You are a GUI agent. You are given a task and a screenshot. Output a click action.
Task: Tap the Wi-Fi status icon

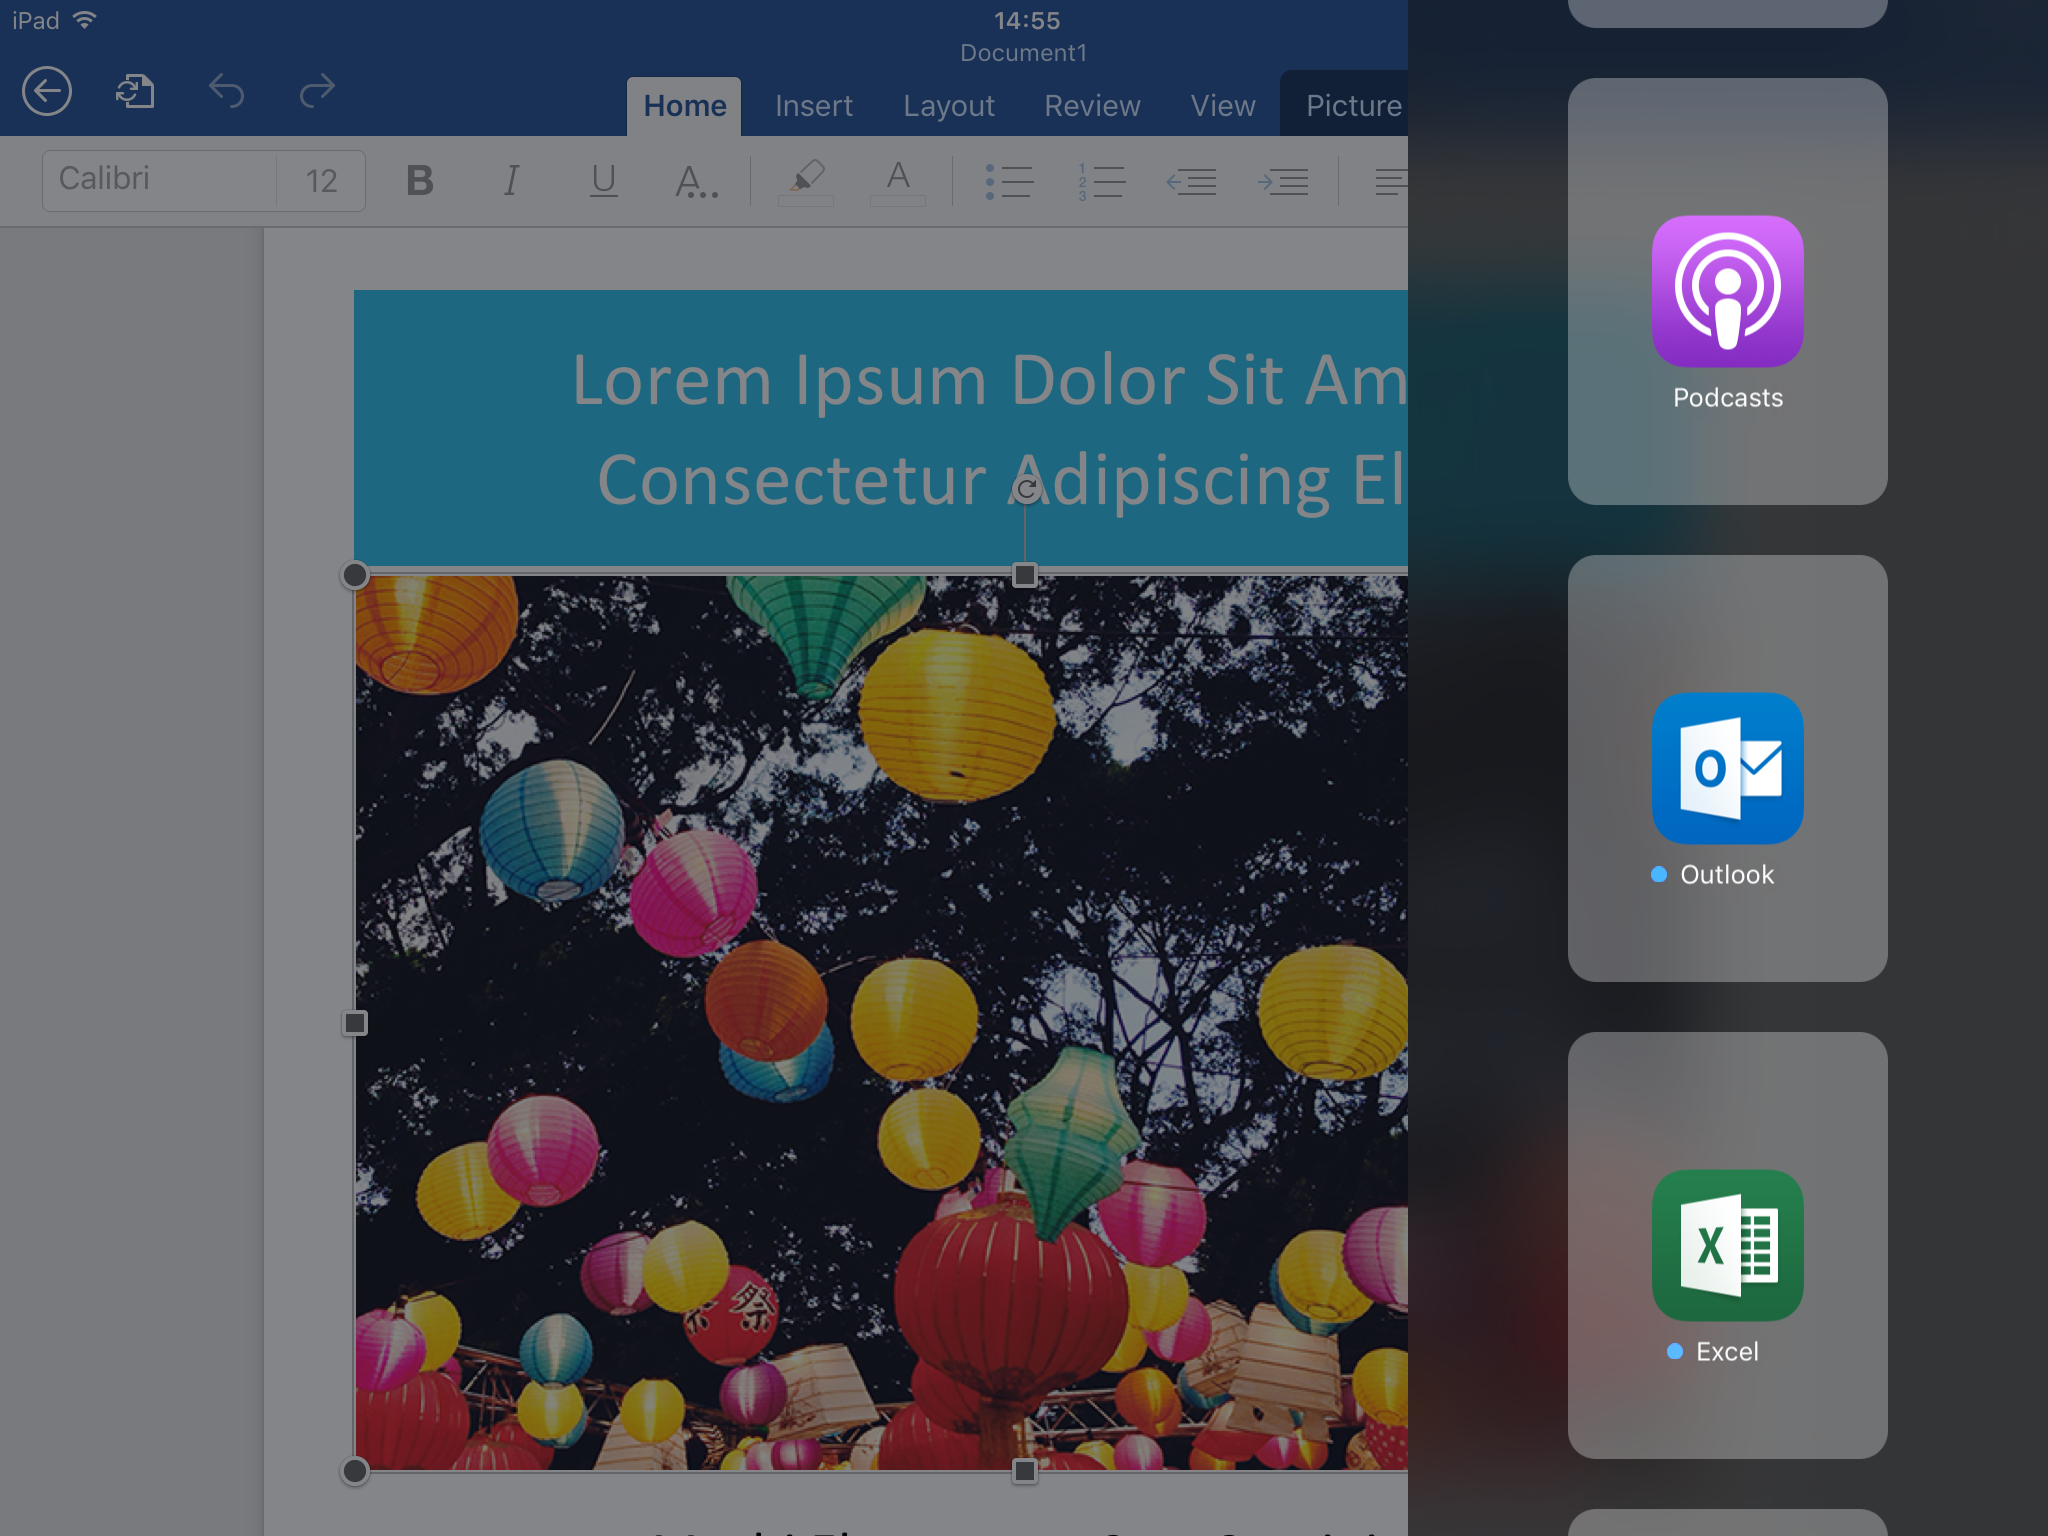pyautogui.click(x=85, y=20)
